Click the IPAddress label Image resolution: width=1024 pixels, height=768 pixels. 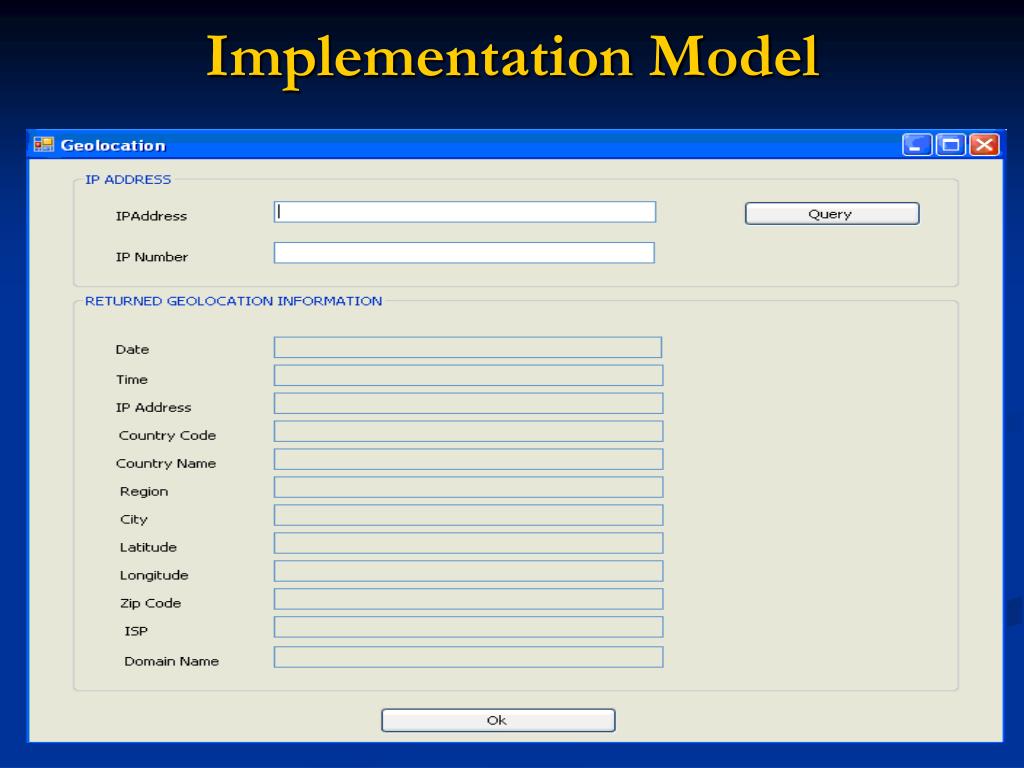pyautogui.click(x=152, y=216)
